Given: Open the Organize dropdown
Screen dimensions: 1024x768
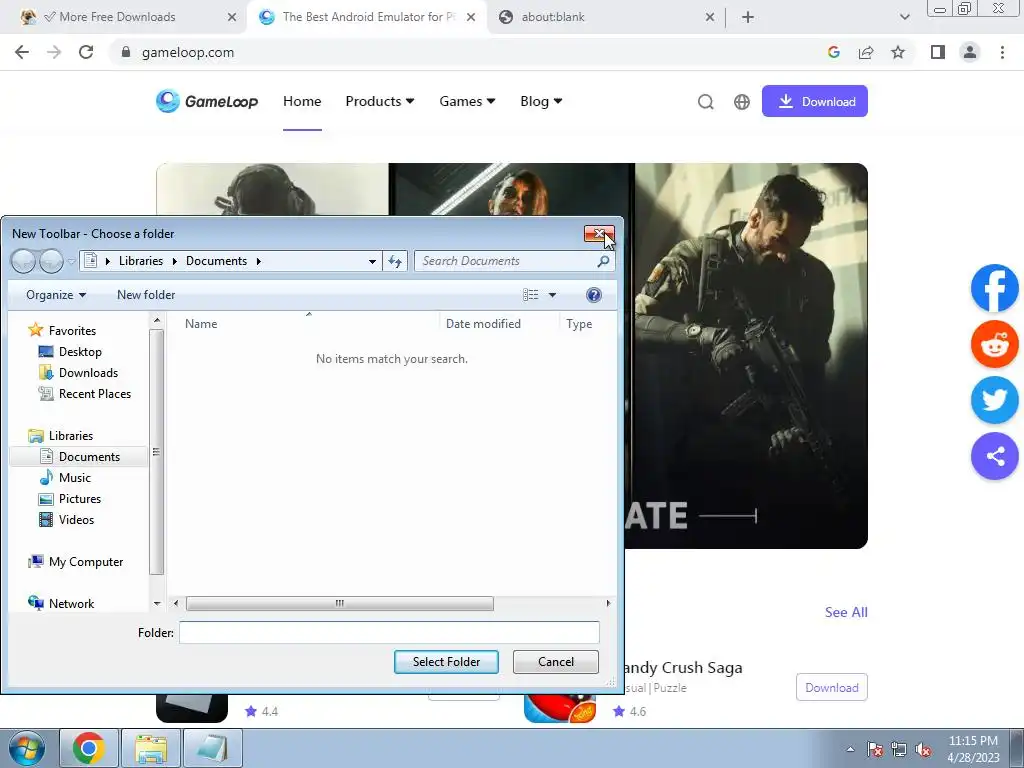Looking at the screenshot, I should [56, 295].
